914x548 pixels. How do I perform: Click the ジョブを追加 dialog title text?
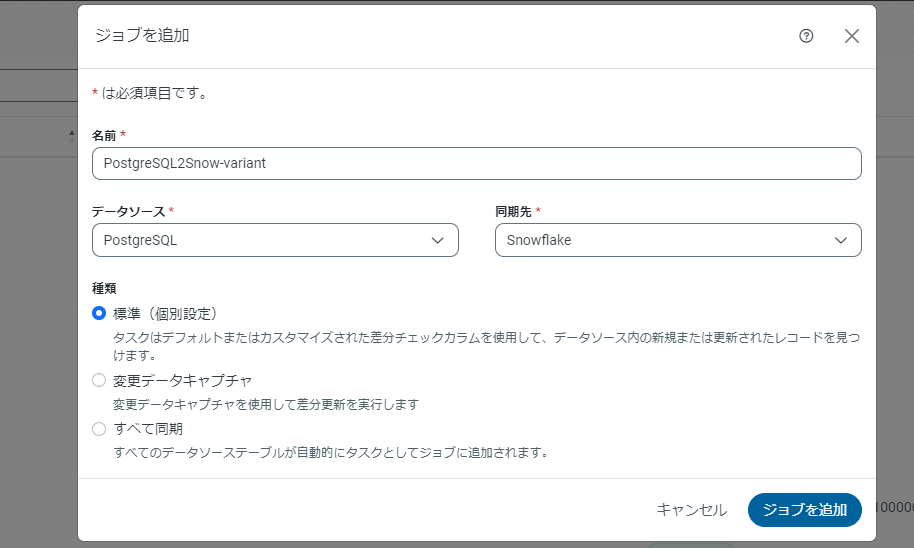[142, 36]
